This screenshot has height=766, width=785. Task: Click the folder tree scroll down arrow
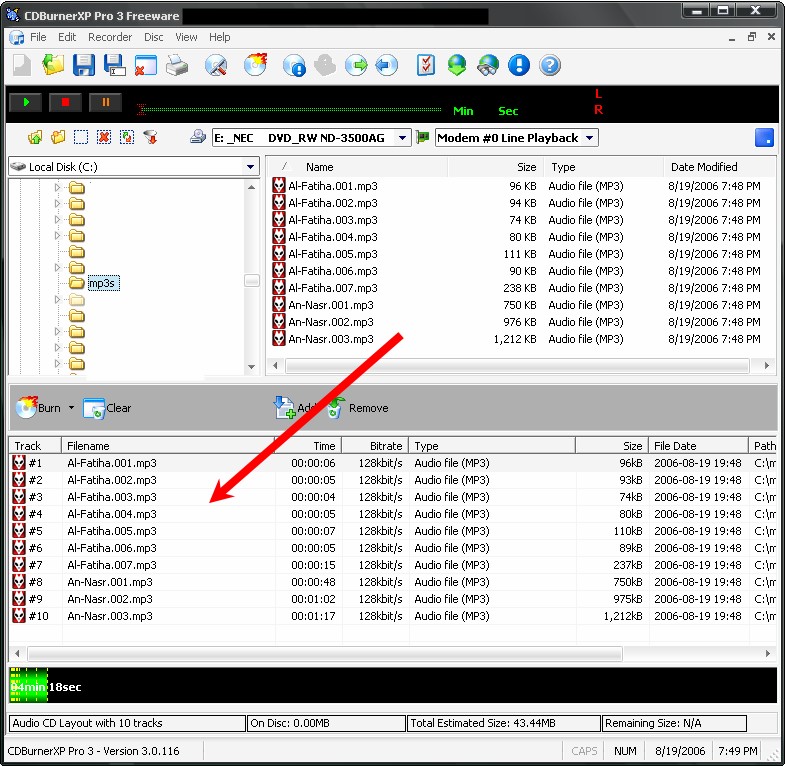click(x=251, y=367)
